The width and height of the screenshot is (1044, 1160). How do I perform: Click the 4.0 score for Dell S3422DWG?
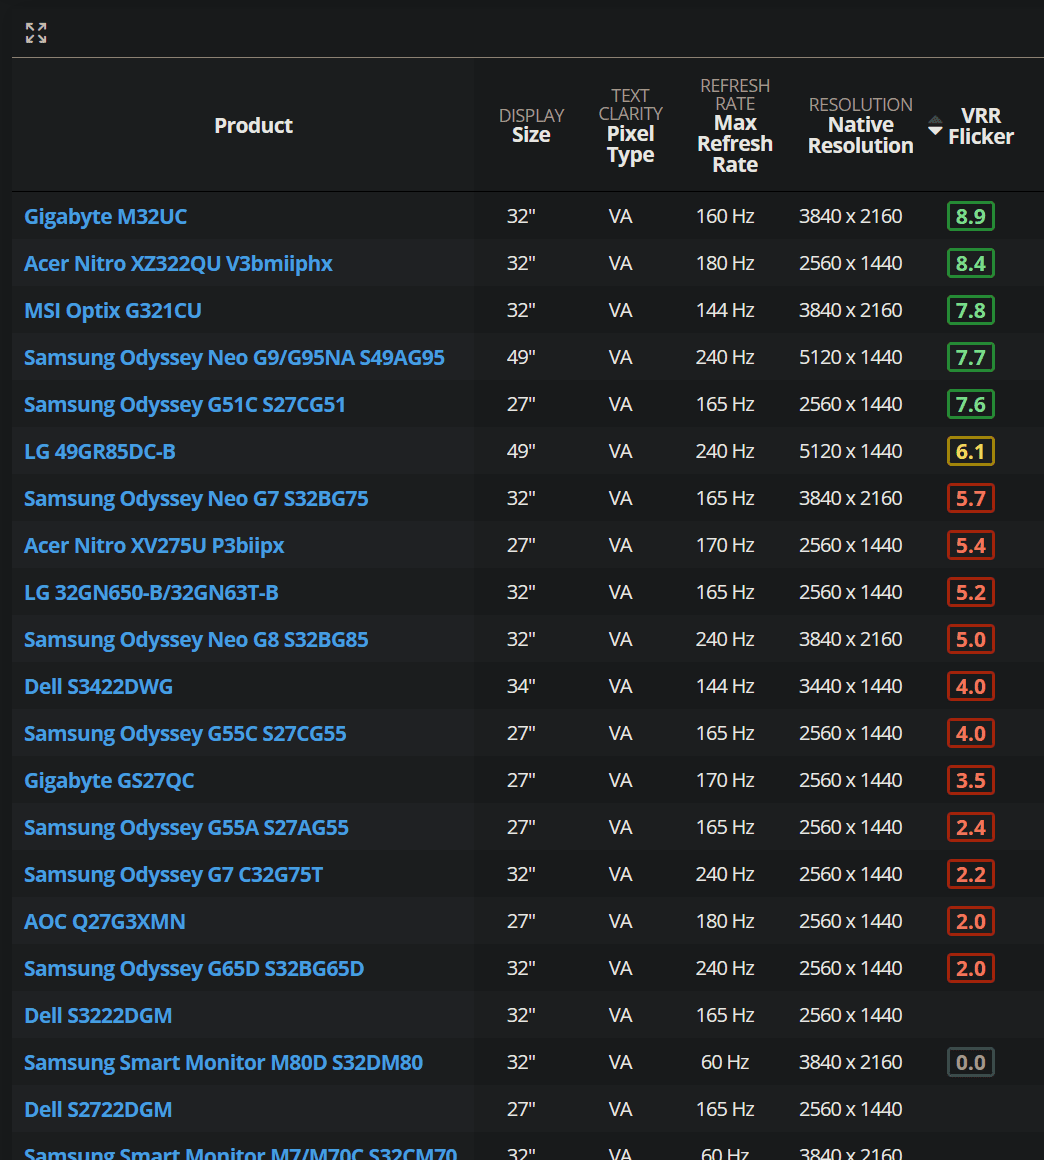pyautogui.click(x=971, y=687)
